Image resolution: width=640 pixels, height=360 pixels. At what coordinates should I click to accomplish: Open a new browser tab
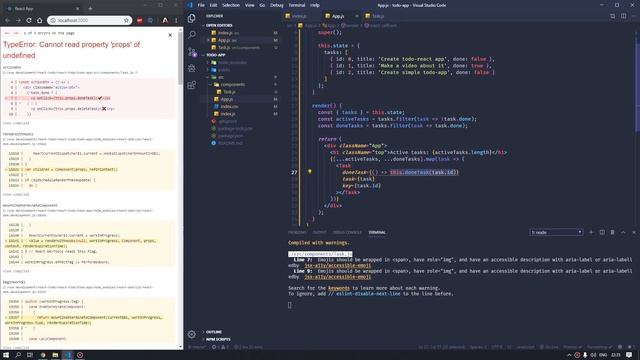coord(90,8)
